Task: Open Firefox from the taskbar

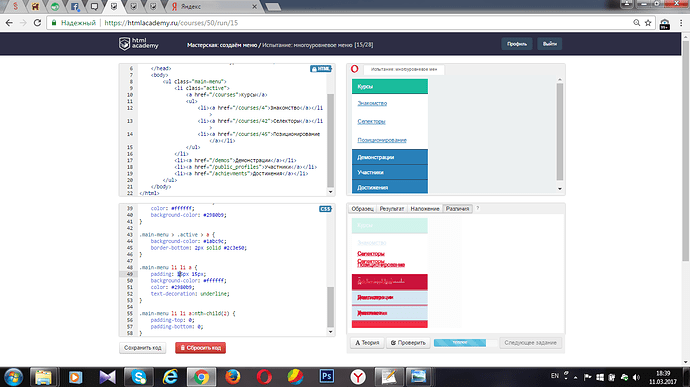Action: coord(233,377)
